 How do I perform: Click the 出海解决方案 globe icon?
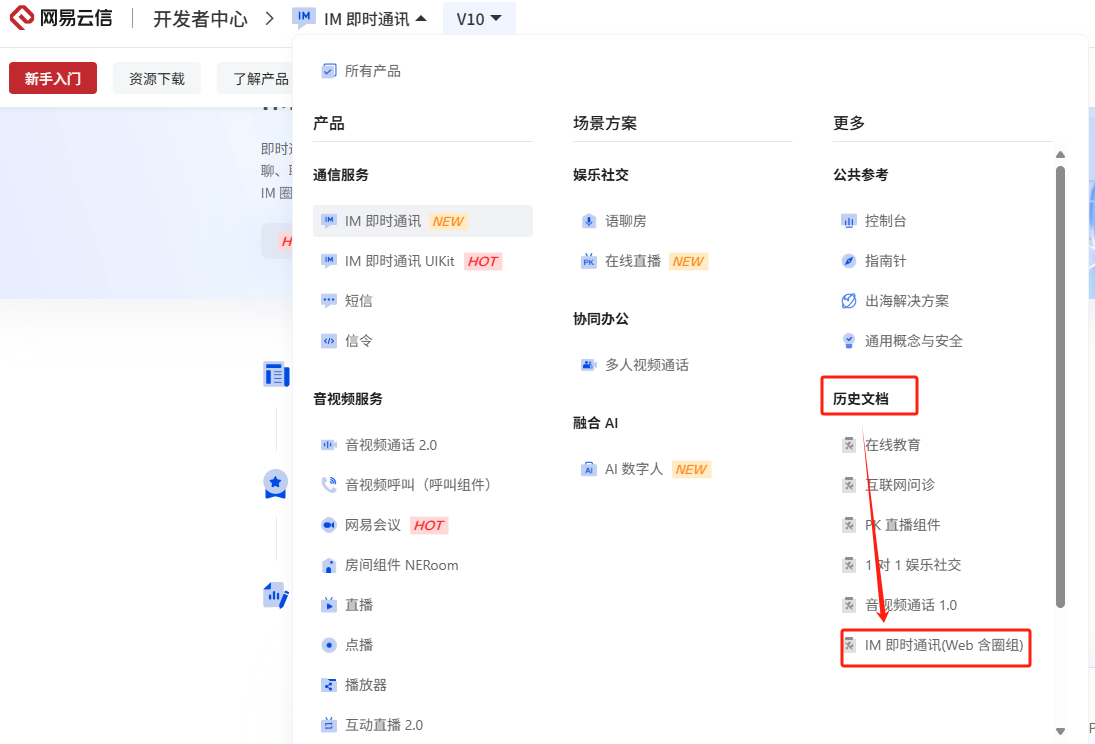[848, 300]
